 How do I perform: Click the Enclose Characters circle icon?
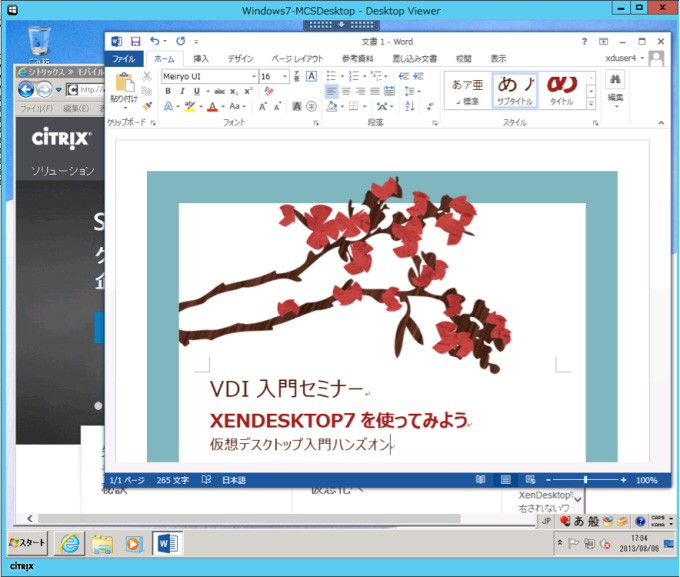311,106
